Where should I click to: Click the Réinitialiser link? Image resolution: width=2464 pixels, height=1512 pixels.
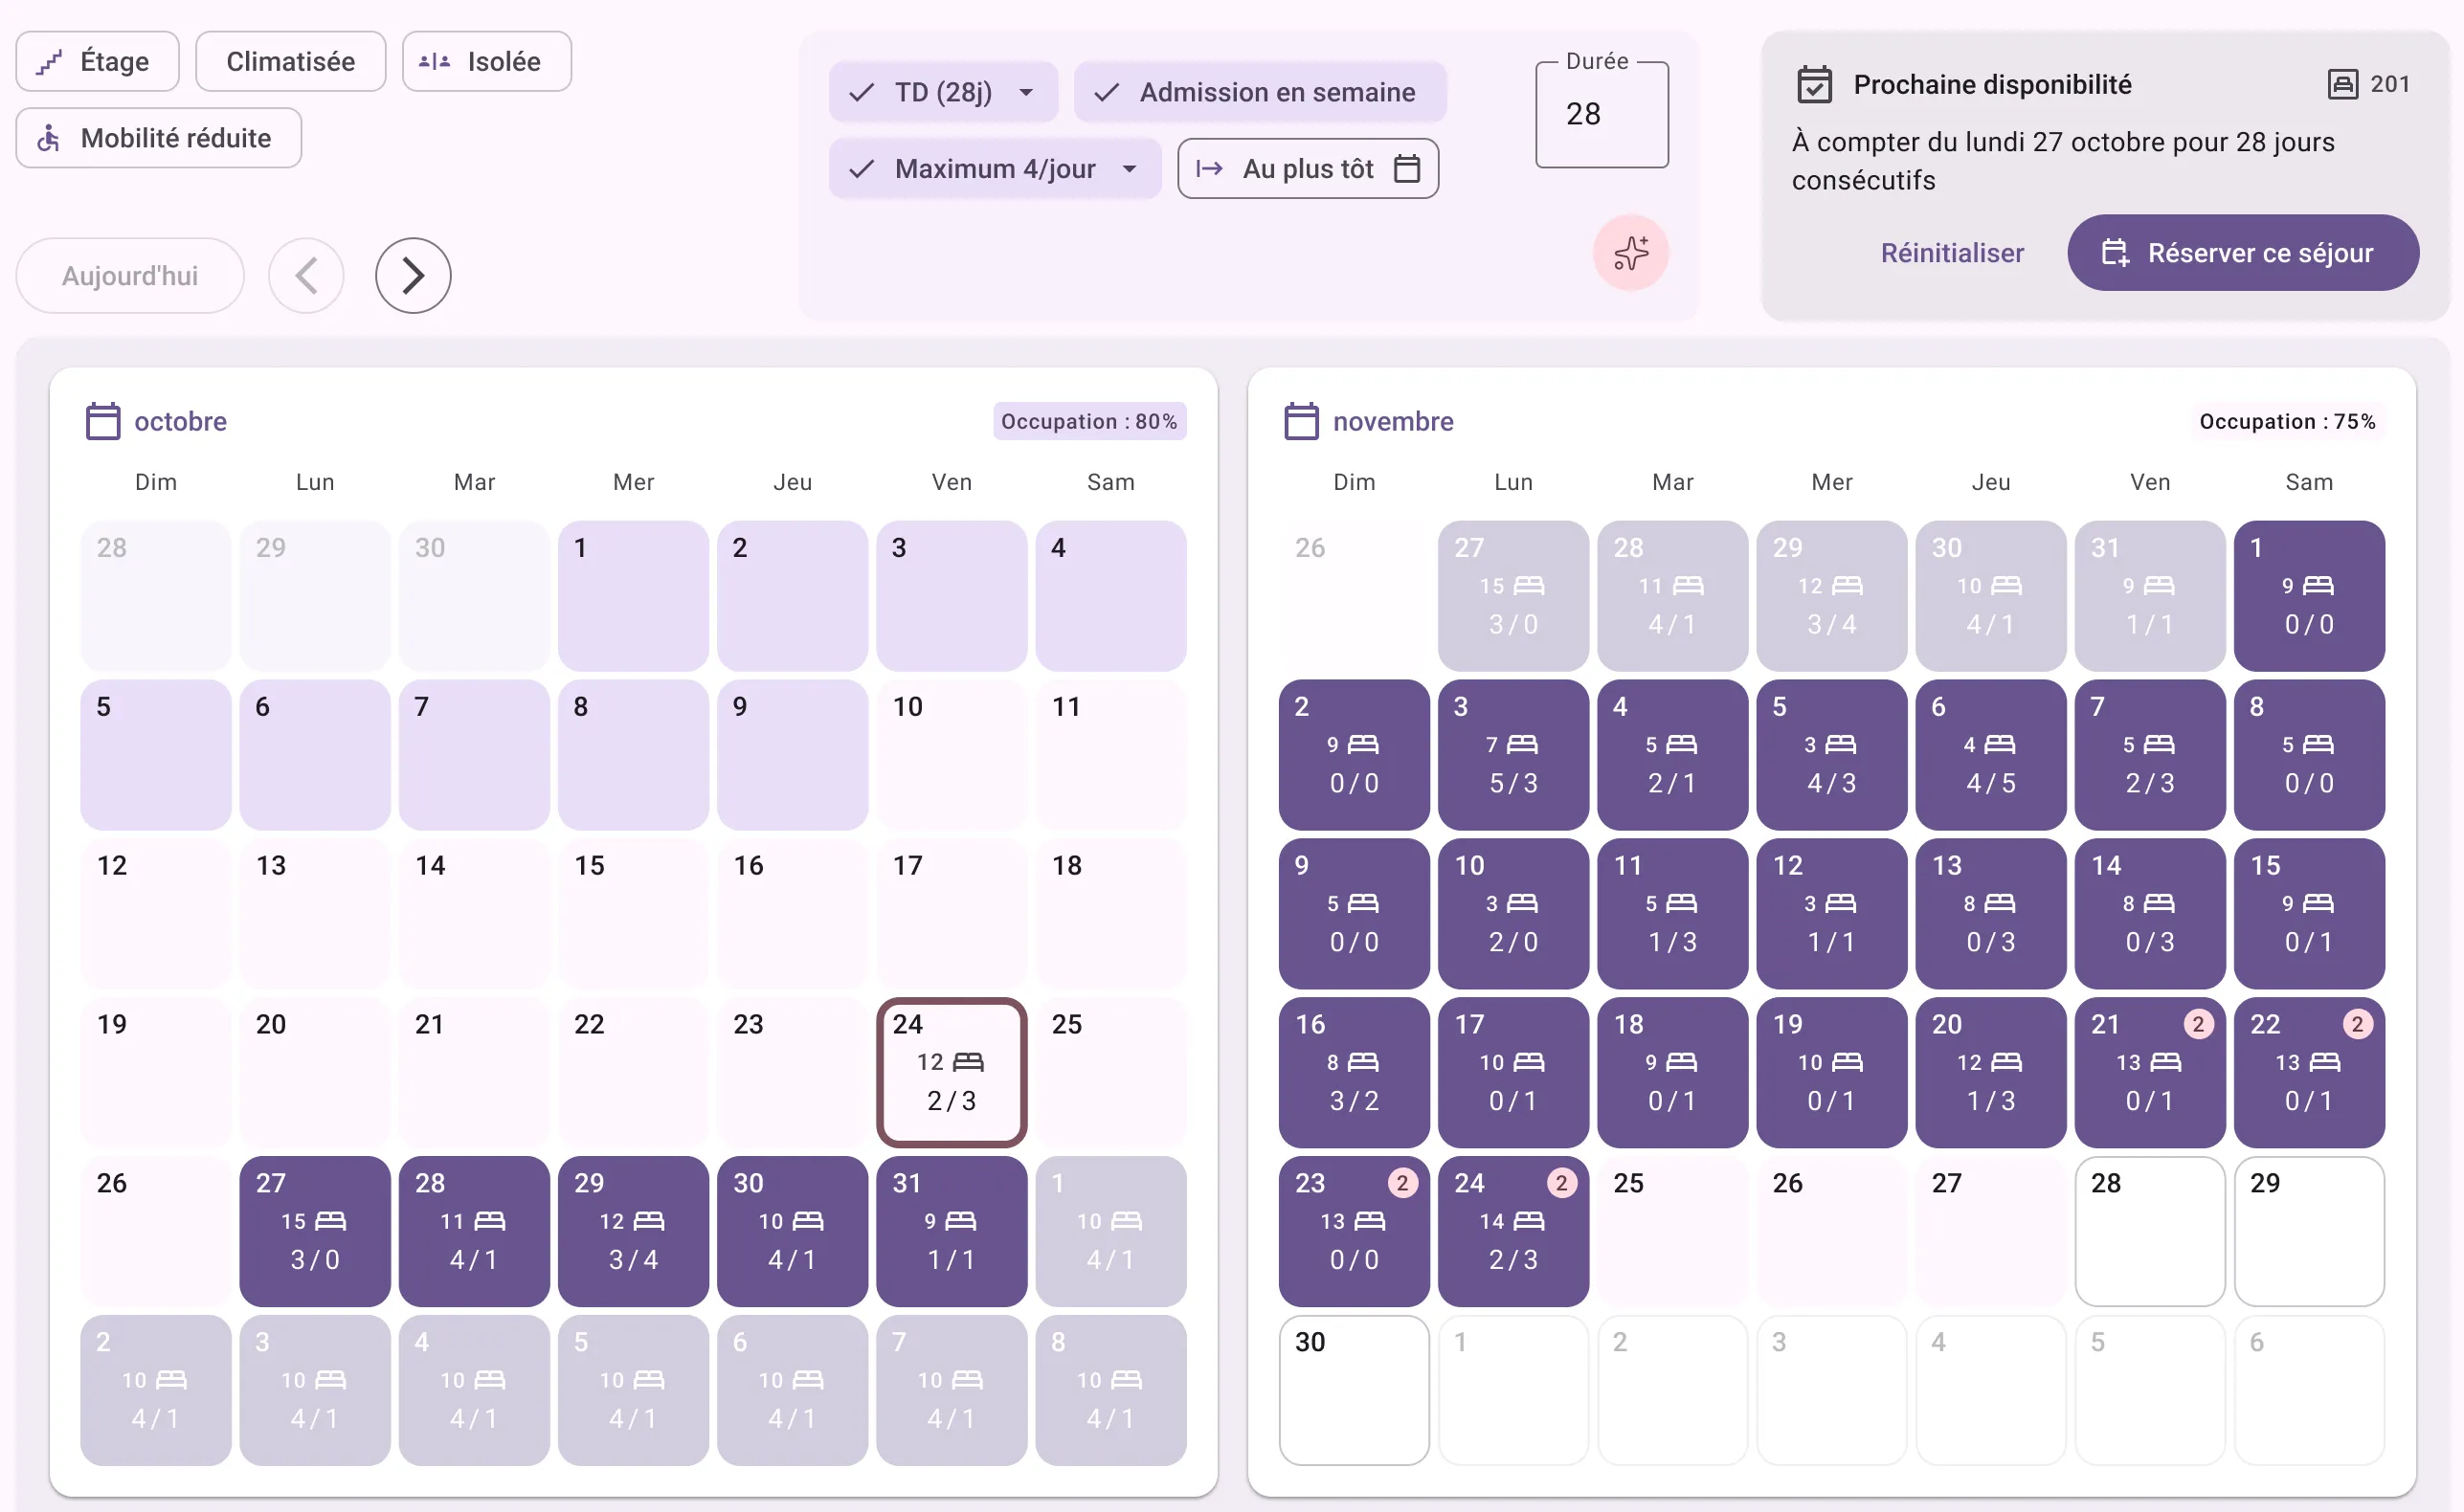point(1952,253)
